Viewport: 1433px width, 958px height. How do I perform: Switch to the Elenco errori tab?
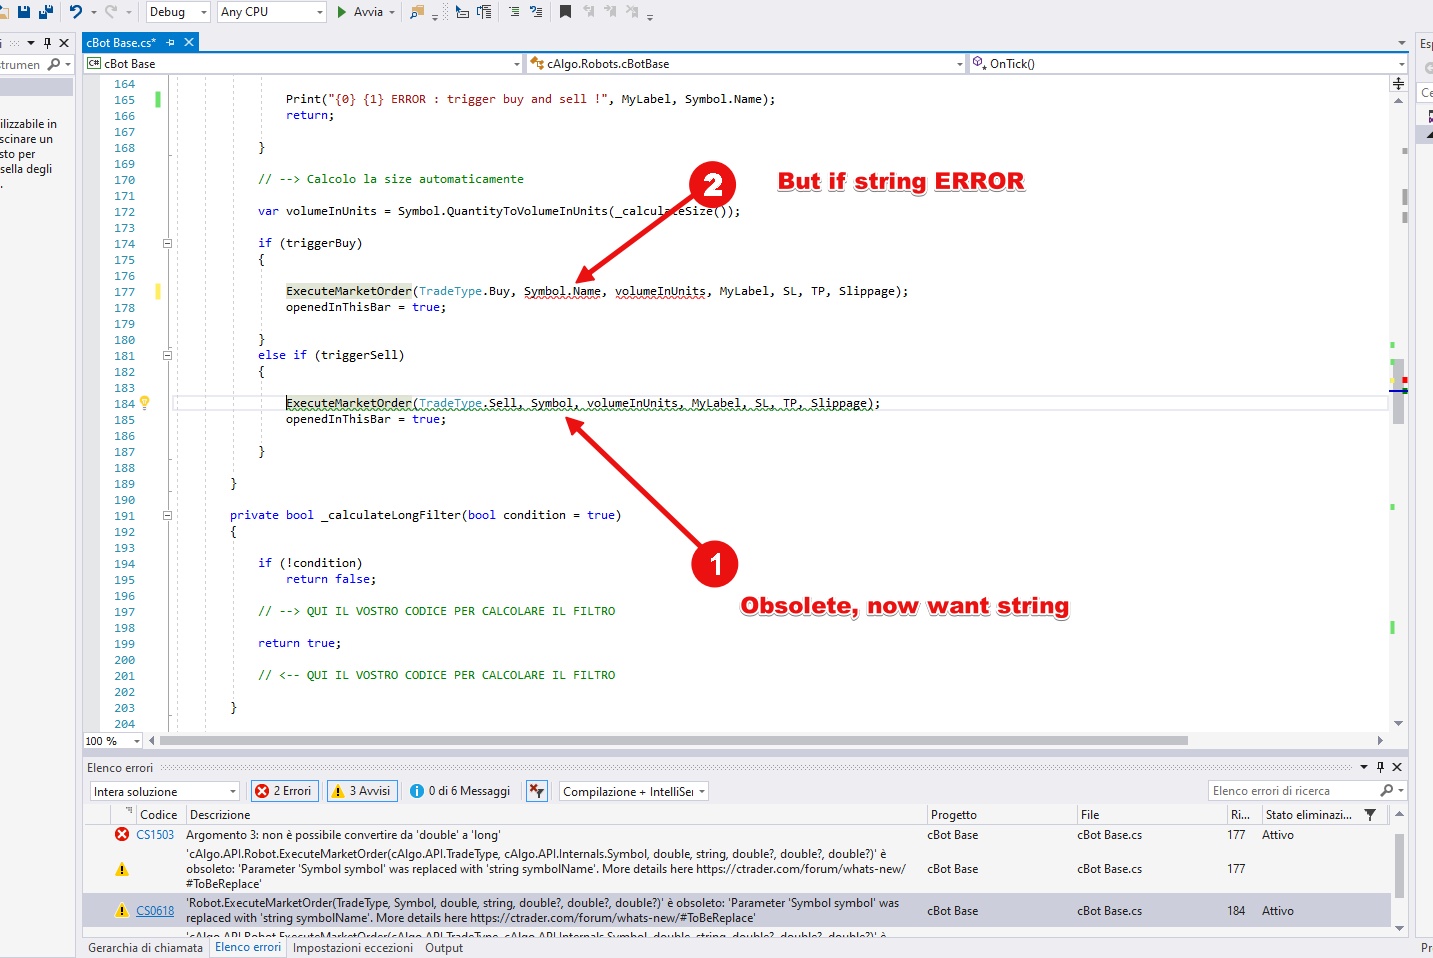pyautogui.click(x=248, y=947)
